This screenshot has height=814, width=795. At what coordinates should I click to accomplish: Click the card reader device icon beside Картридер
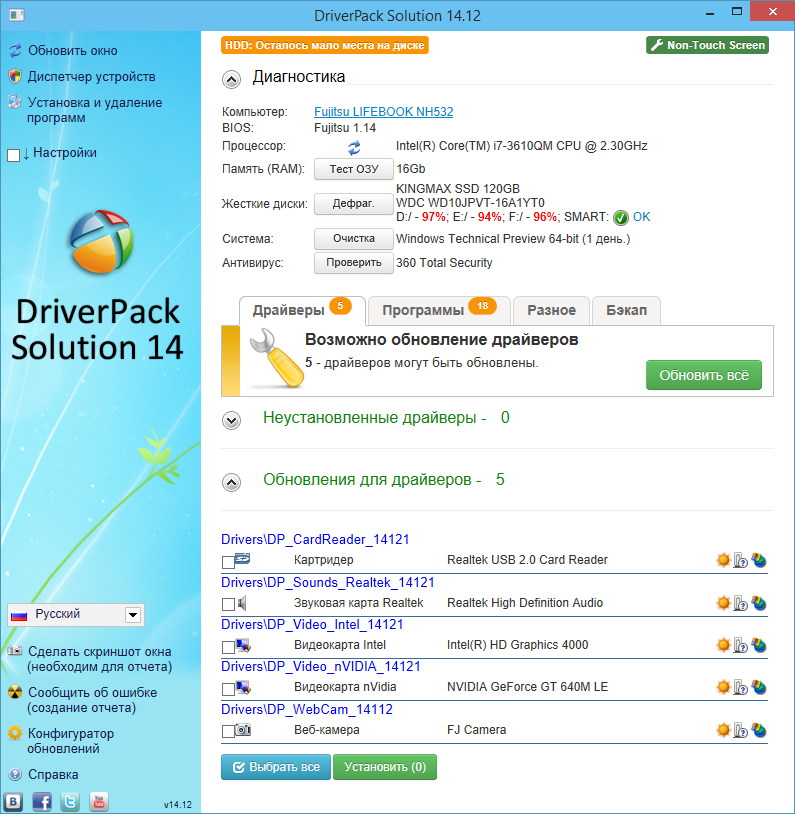(242, 559)
